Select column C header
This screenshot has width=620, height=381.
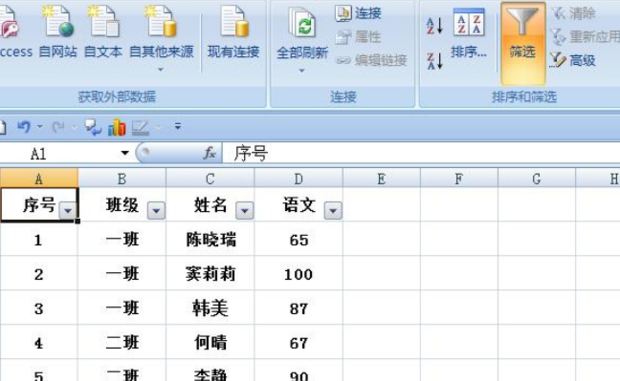click(x=210, y=179)
